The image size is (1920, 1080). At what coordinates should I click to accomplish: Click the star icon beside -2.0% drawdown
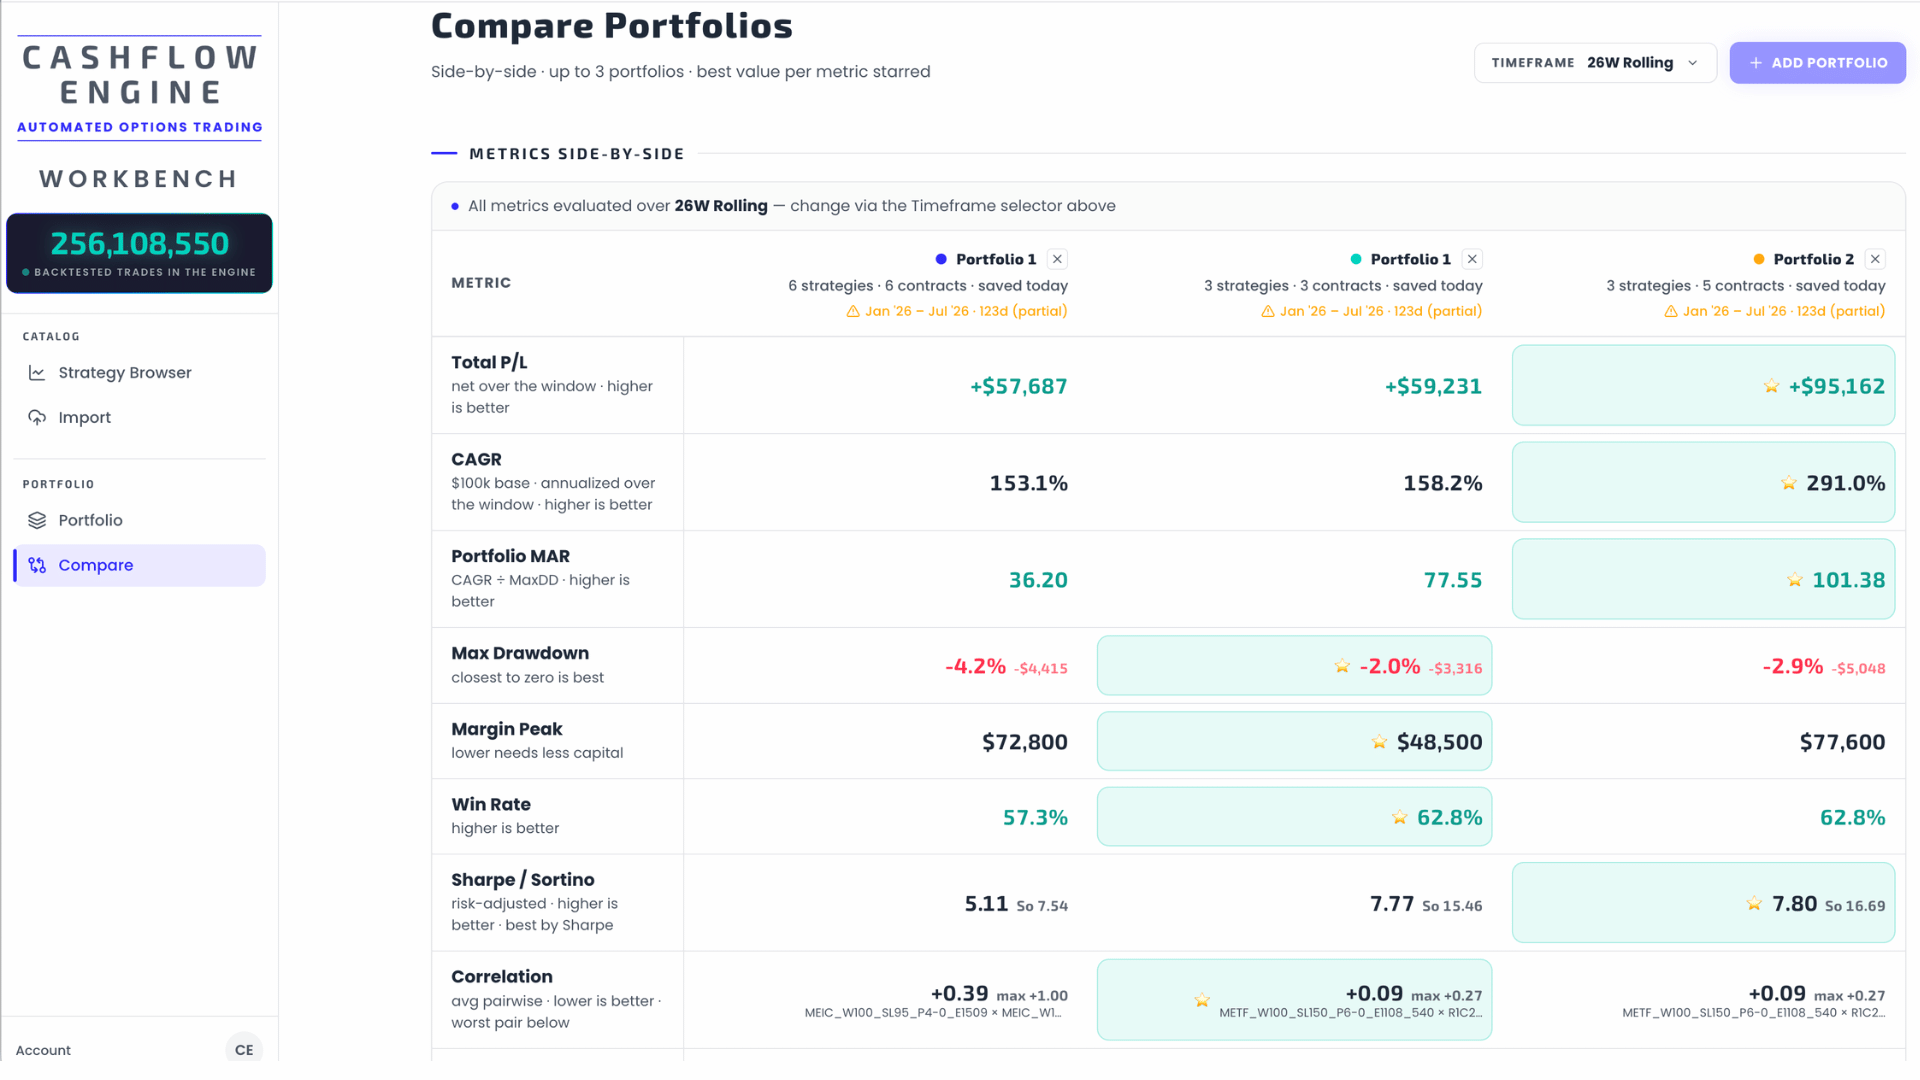[1342, 666]
